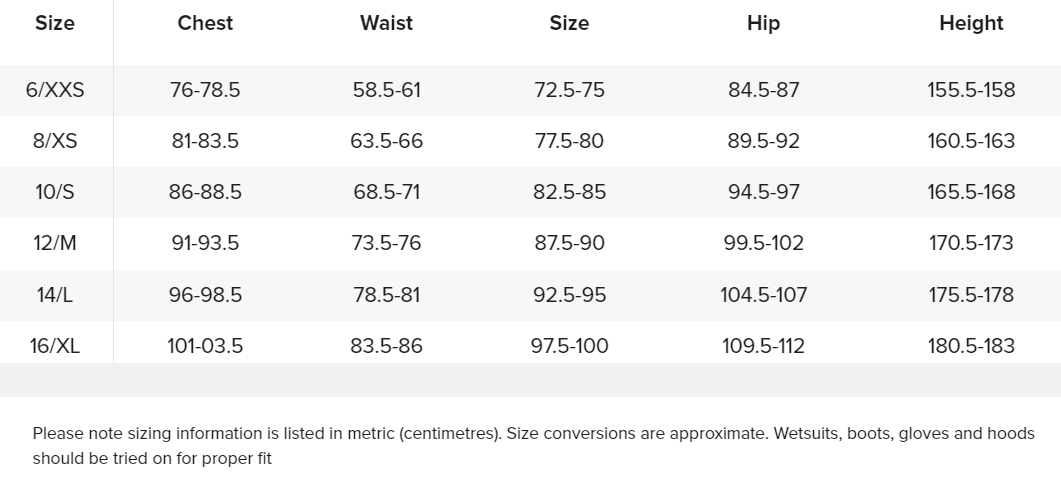Select the 8/XS size row label
Screen dimensions: 1061x478
click(x=55, y=141)
